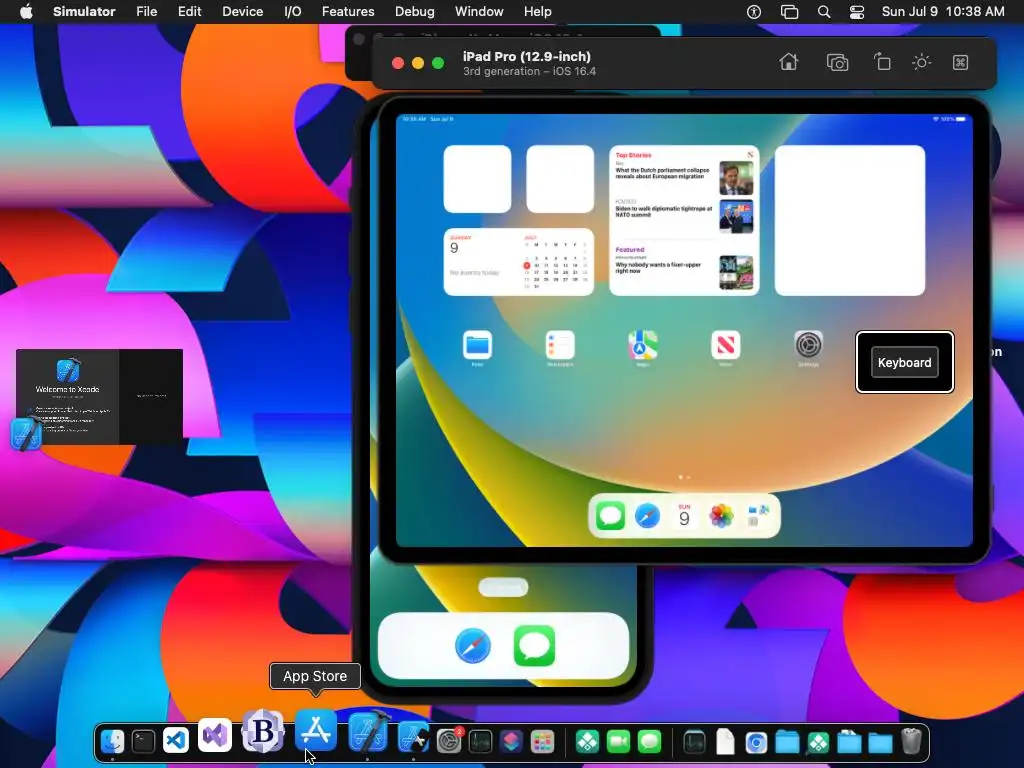Launch Terminal from the Mac Dock
Screen dimensions: 1024x768
pos(143,742)
